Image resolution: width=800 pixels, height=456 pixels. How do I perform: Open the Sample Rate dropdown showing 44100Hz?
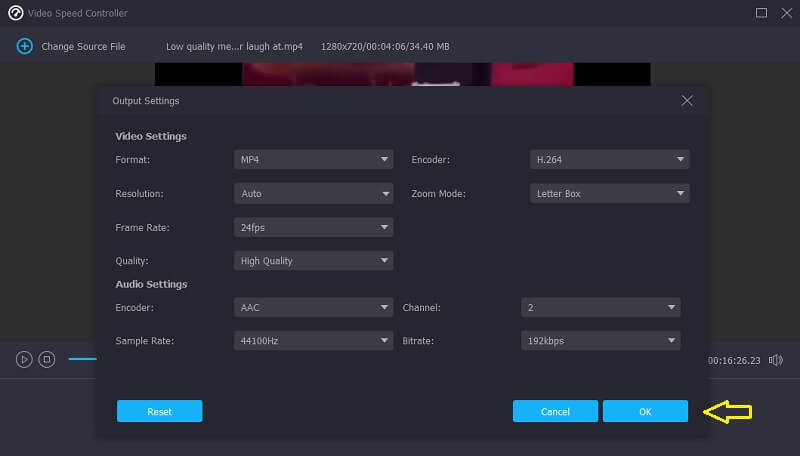pyautogui.click(x=313, y=341)
